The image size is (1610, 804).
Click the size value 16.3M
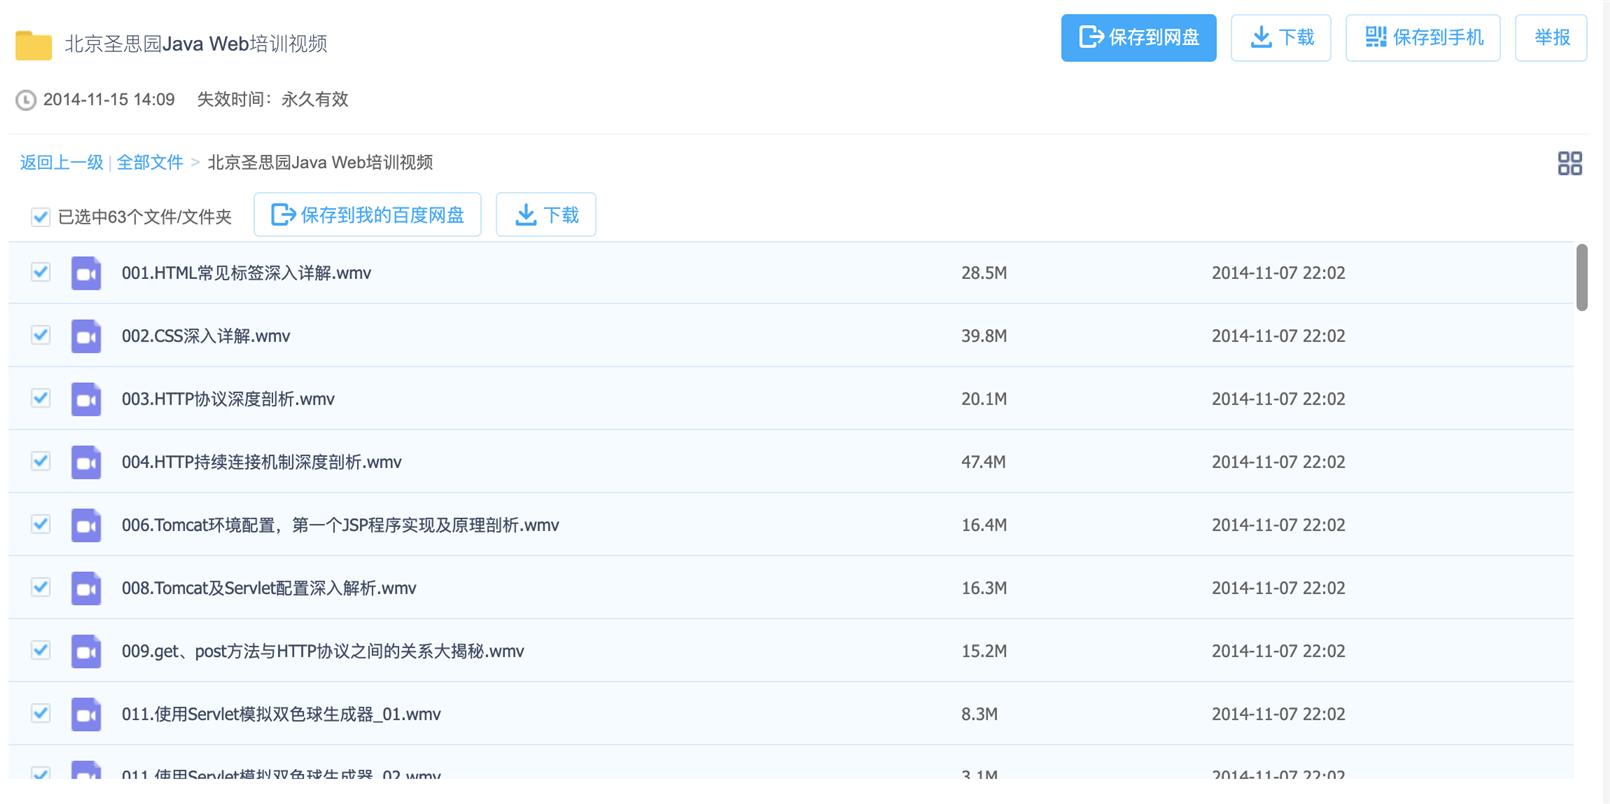(x=984, y=588)
